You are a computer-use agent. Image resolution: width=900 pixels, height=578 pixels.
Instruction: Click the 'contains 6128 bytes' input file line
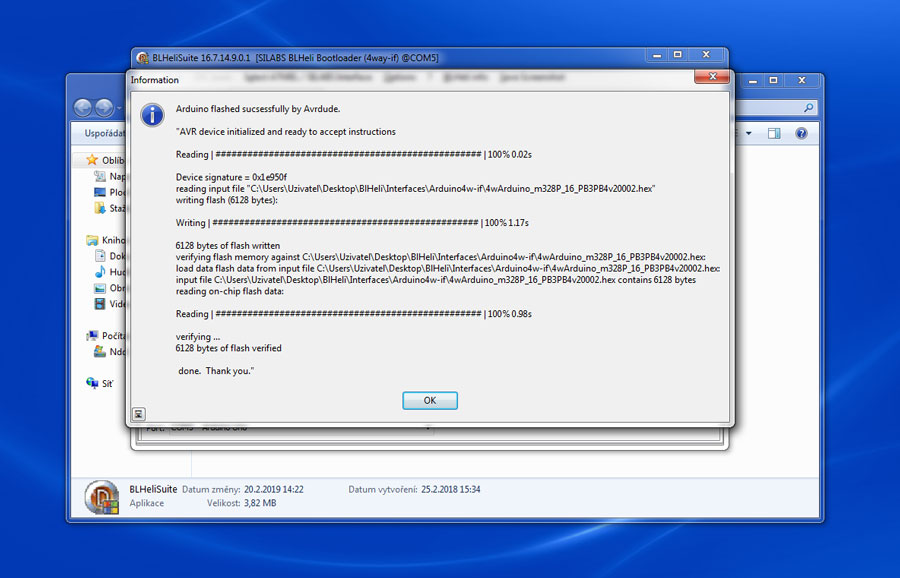tap(436, 280)
